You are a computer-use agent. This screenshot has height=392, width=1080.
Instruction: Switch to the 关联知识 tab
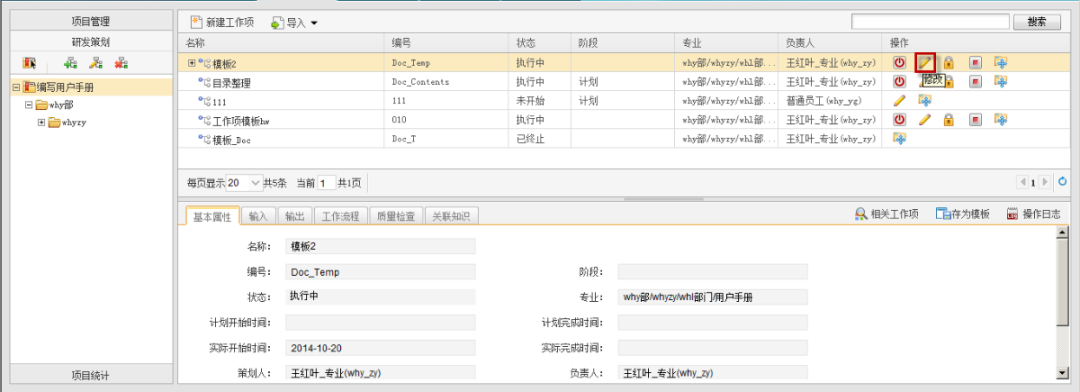[x=451, y=216]
